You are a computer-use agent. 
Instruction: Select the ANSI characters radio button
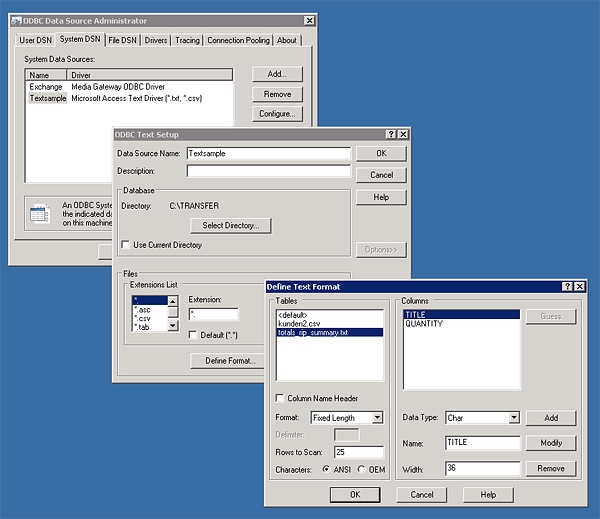point(326,468)
